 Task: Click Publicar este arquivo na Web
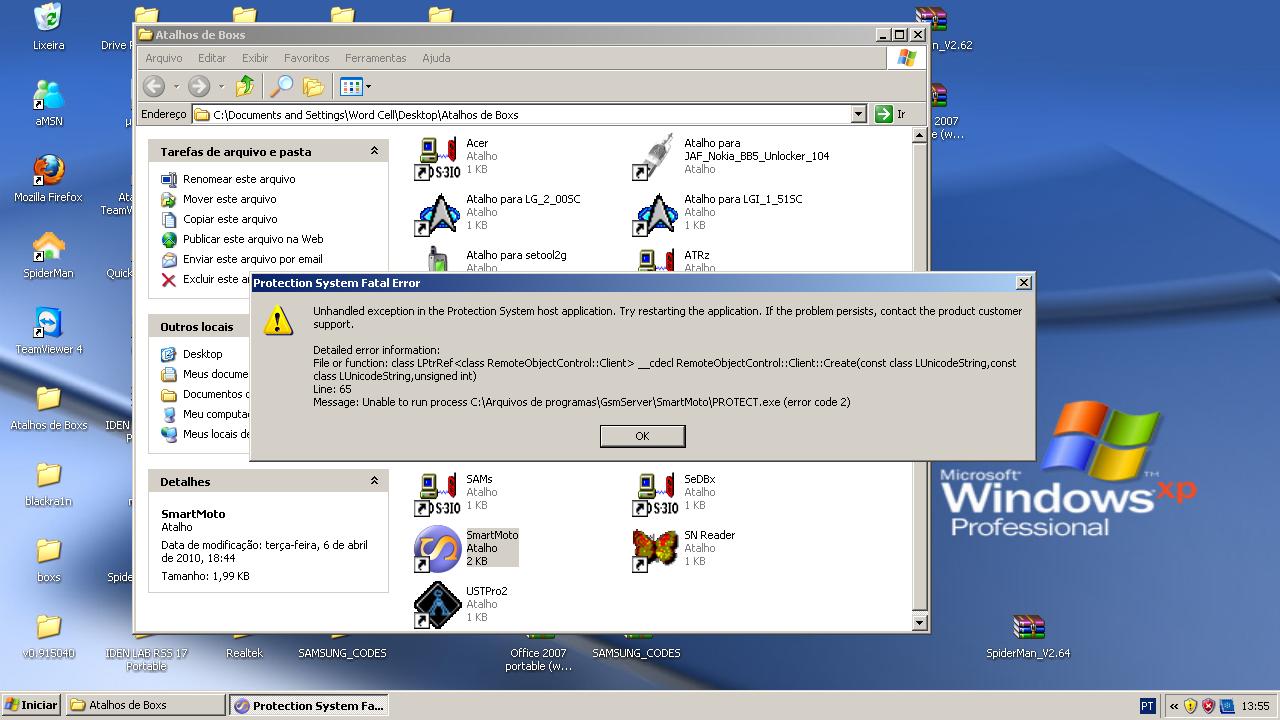[253, 239]
